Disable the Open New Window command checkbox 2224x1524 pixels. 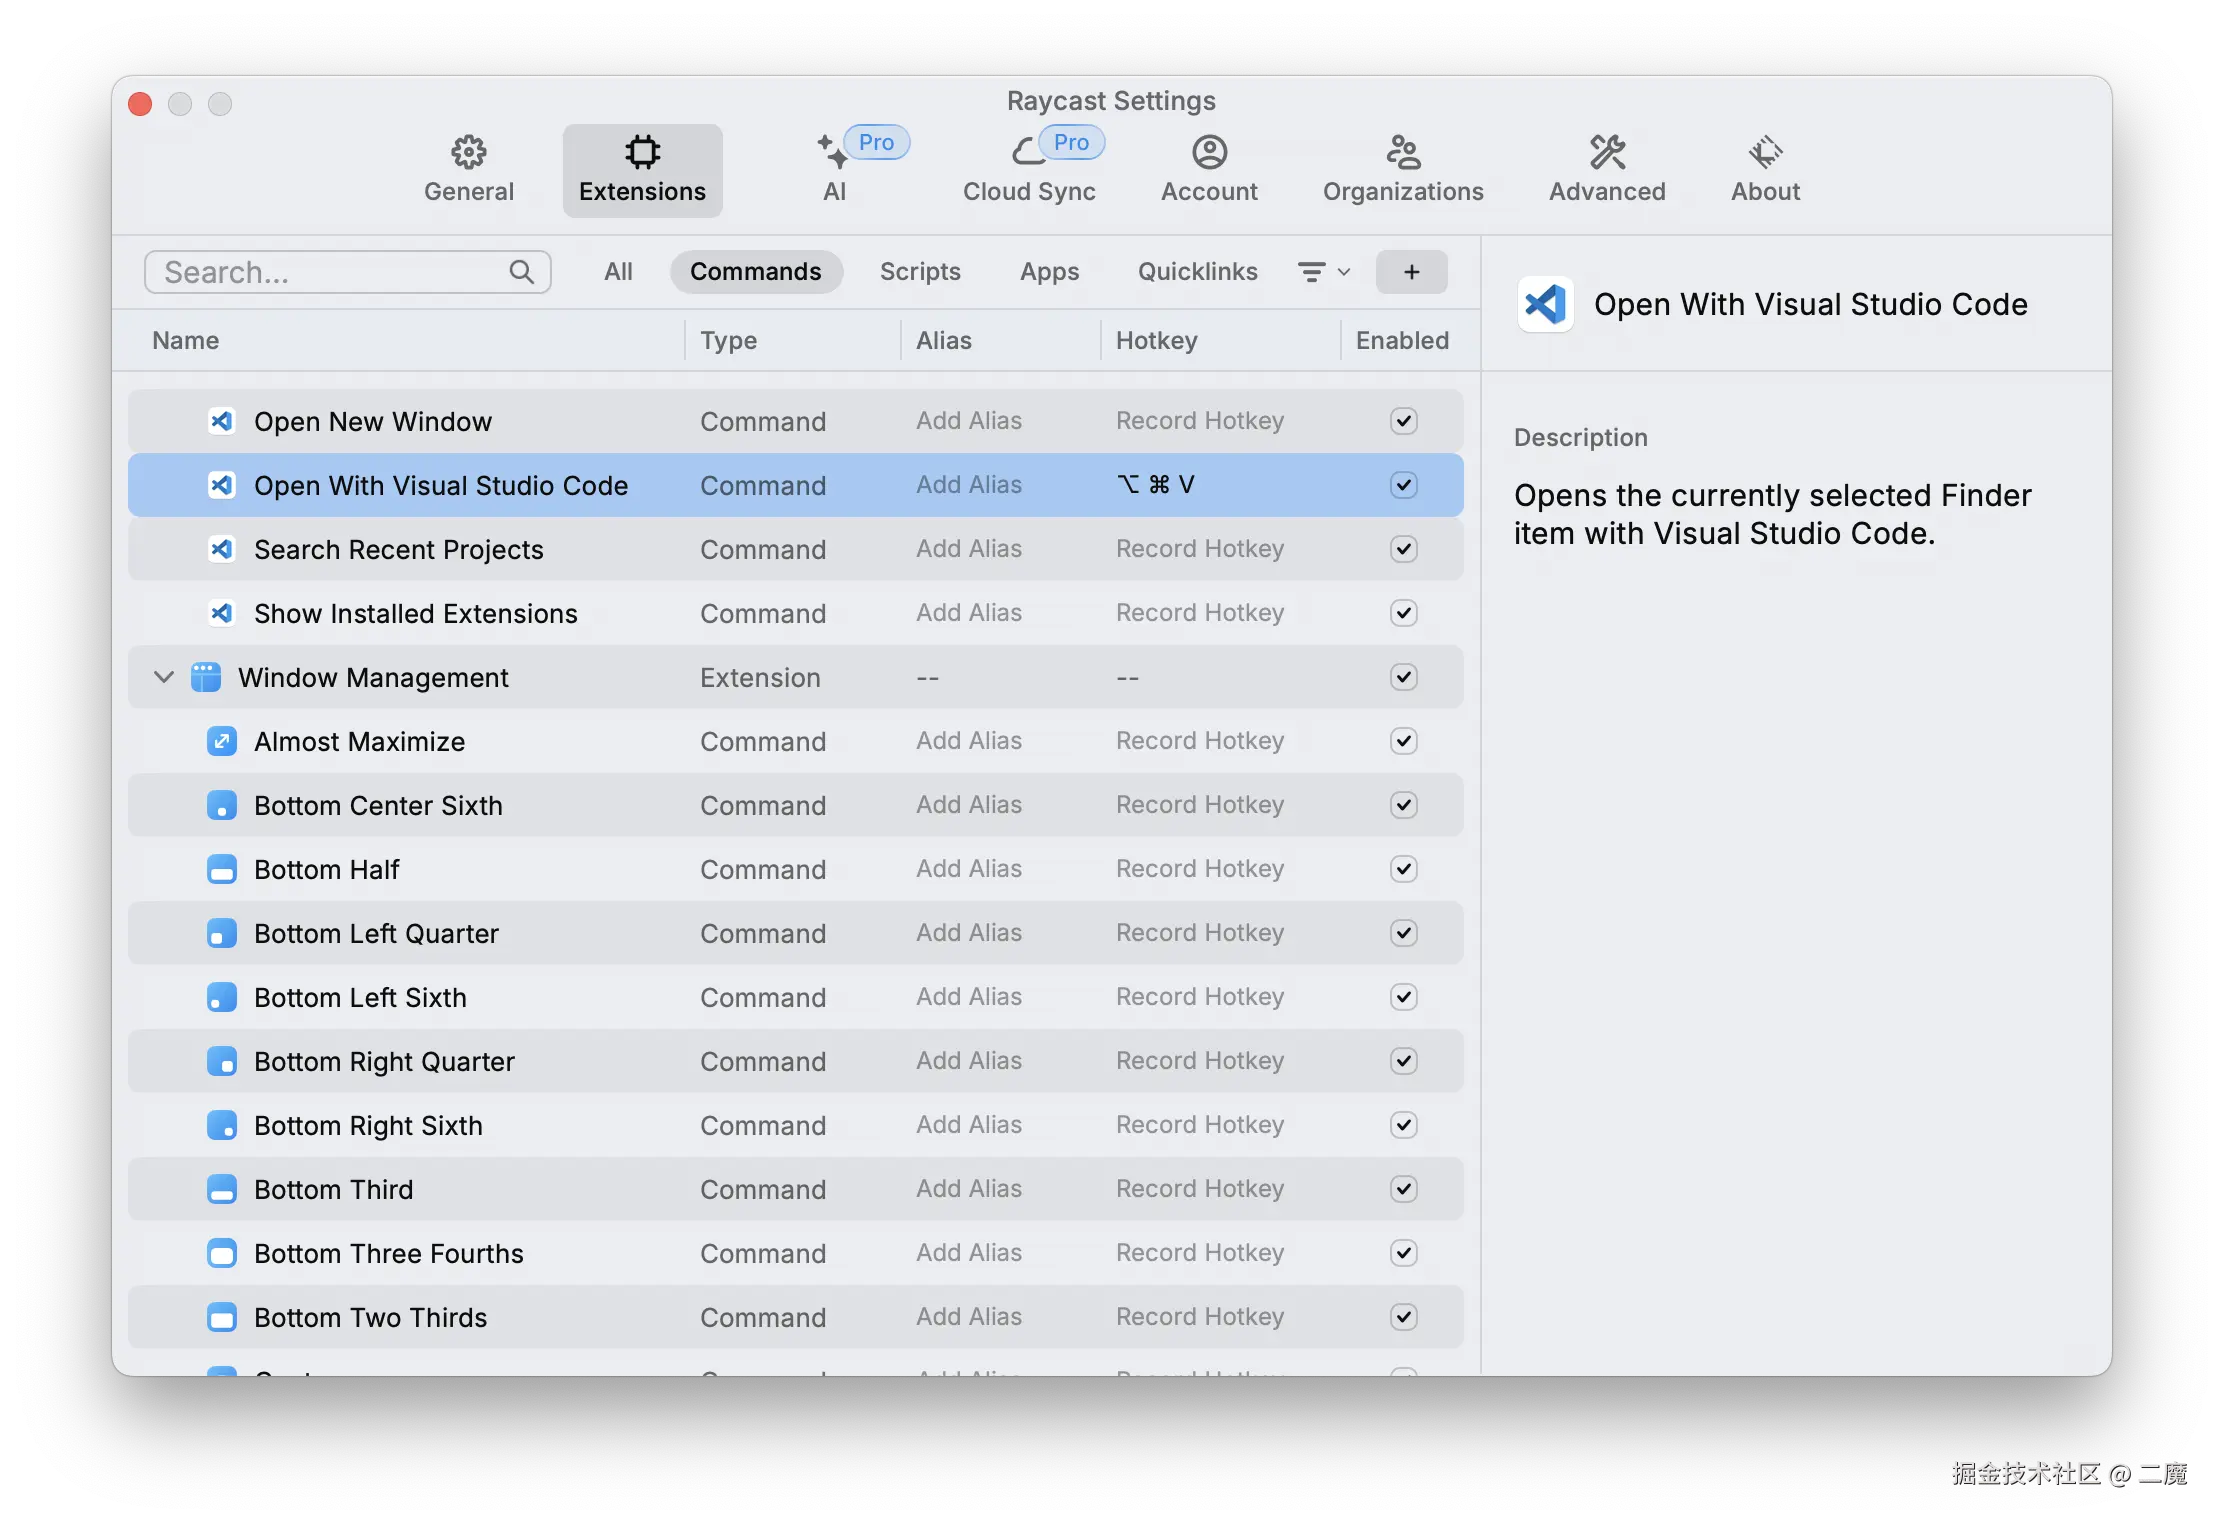(x=1403, y=421)
